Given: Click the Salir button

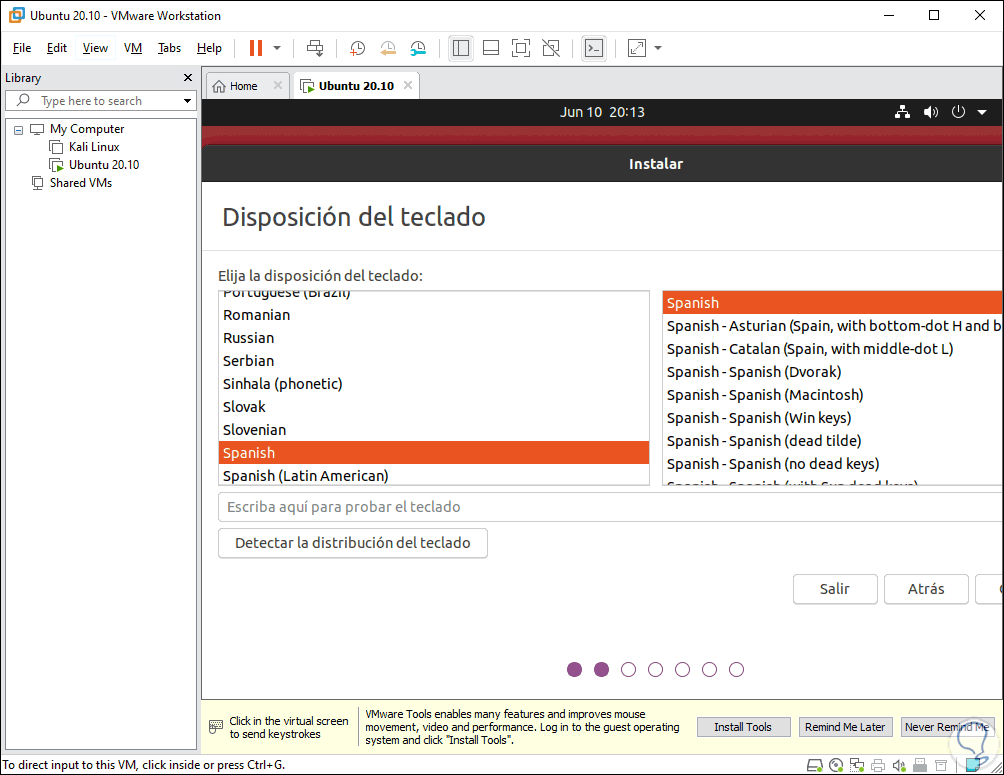Looking at the screenshot, I should coord(835,589).
